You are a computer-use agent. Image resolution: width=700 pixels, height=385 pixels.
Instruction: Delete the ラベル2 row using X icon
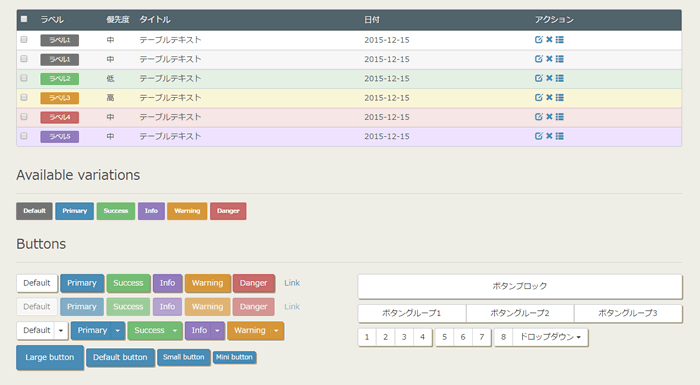click(x=549, y=78)
